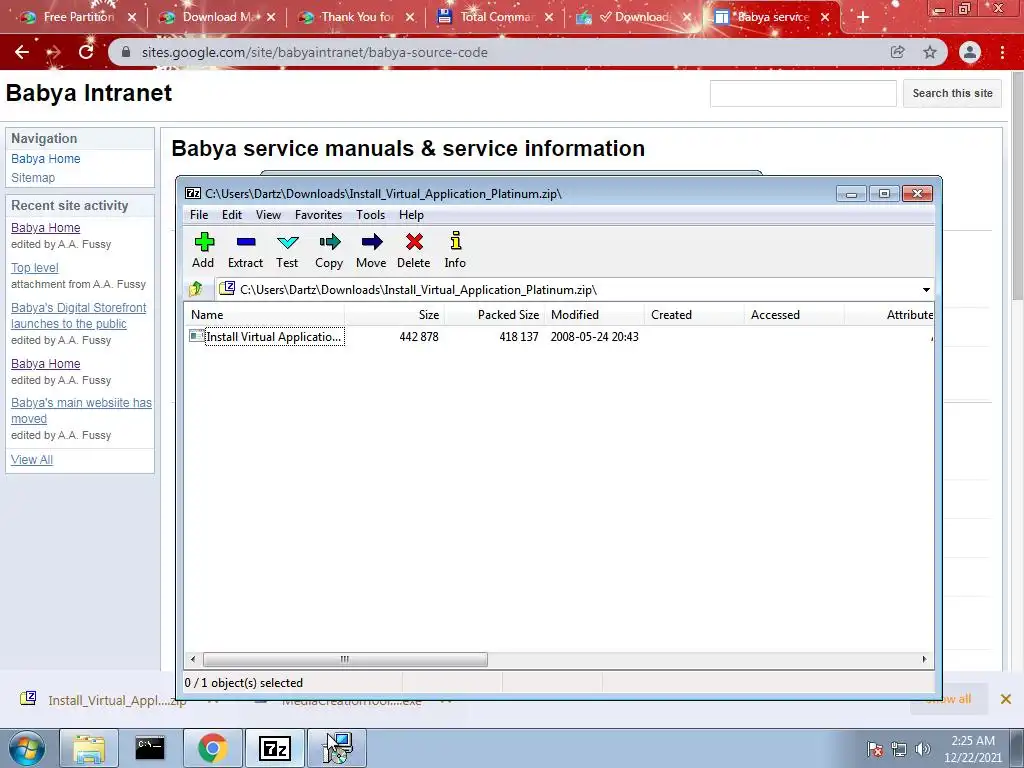Open the Install_Virtual_Appl zip download item
The height and width of the screenshot is (768, 1024).
point(103,700)
